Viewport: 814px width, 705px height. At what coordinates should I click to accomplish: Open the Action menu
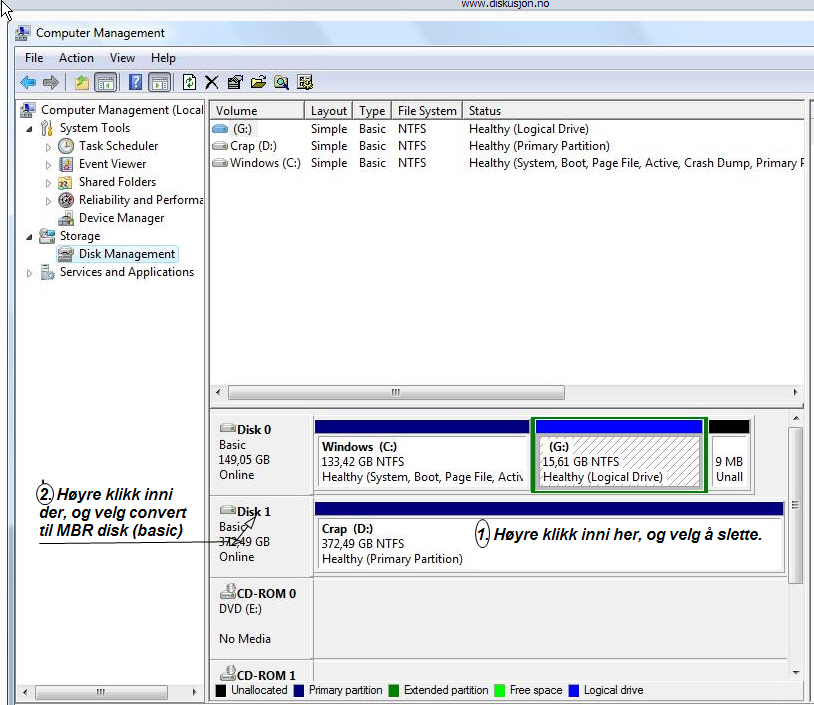(x=76, y=58)
